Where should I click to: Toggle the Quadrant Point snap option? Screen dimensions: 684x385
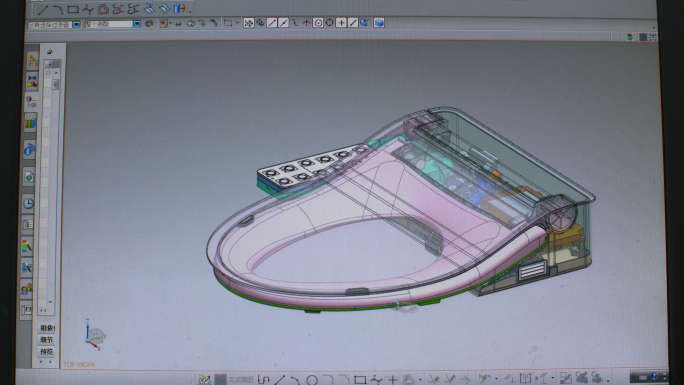[329, 23]
